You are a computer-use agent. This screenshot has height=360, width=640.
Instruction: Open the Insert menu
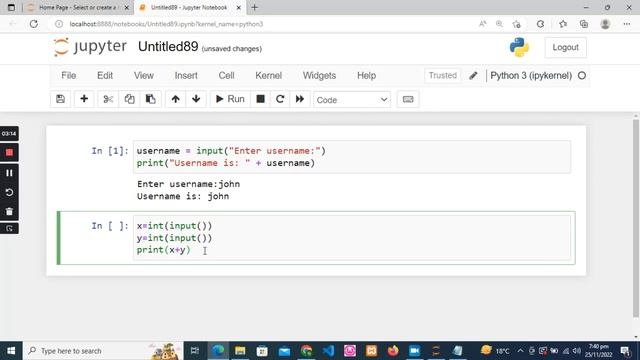[x=186, y=76]
